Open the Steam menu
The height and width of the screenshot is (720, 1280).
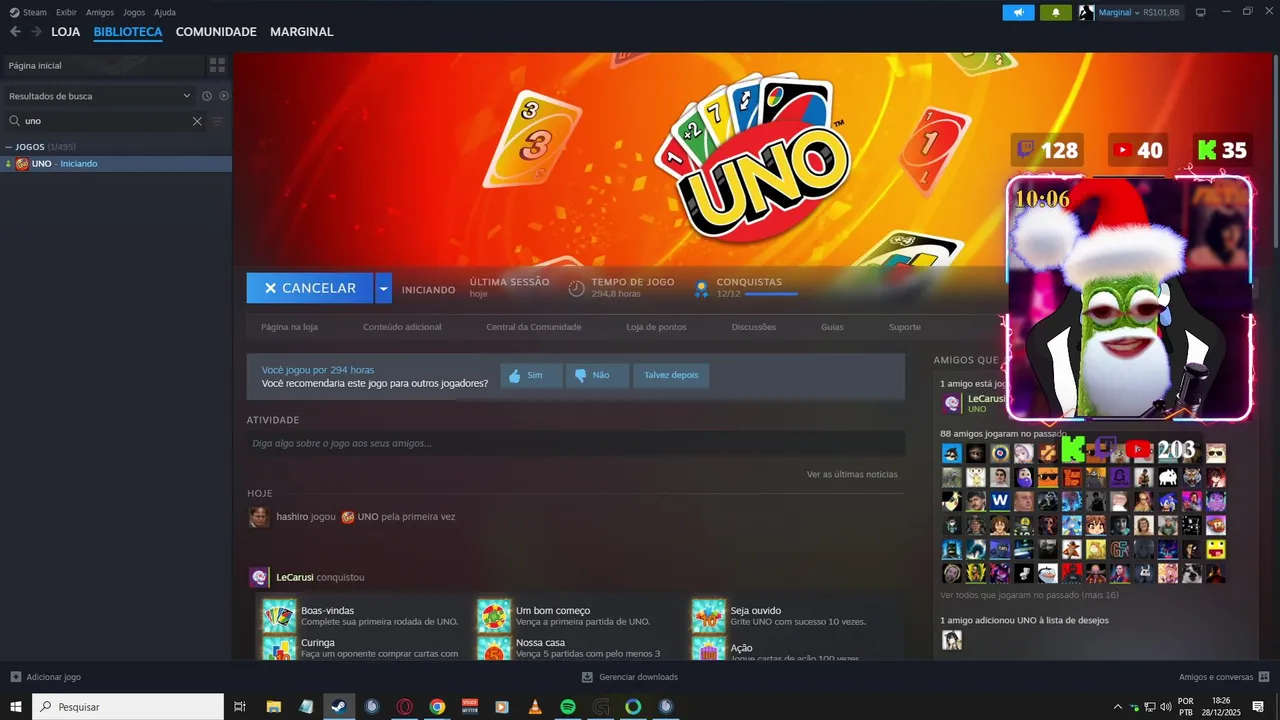(29, 13)
